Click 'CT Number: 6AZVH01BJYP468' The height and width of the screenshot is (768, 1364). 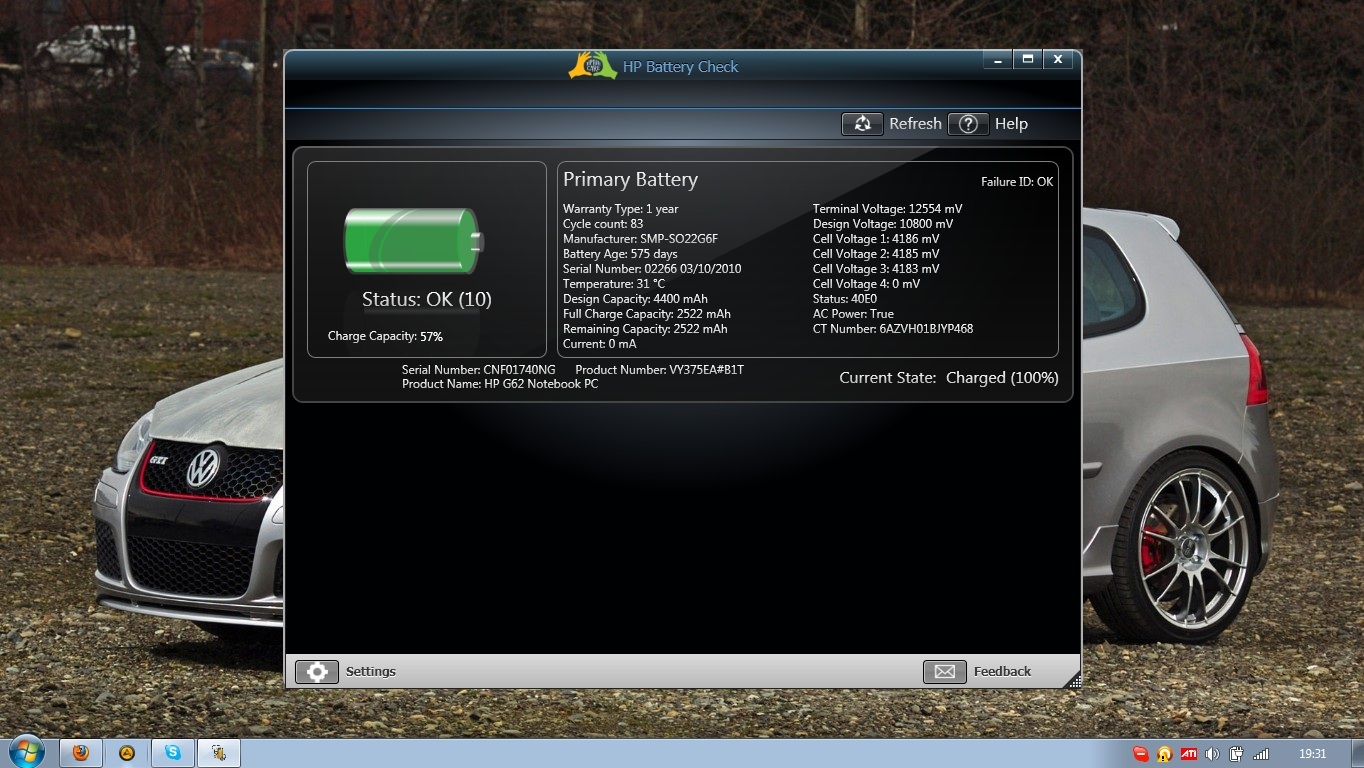point(893,329)
